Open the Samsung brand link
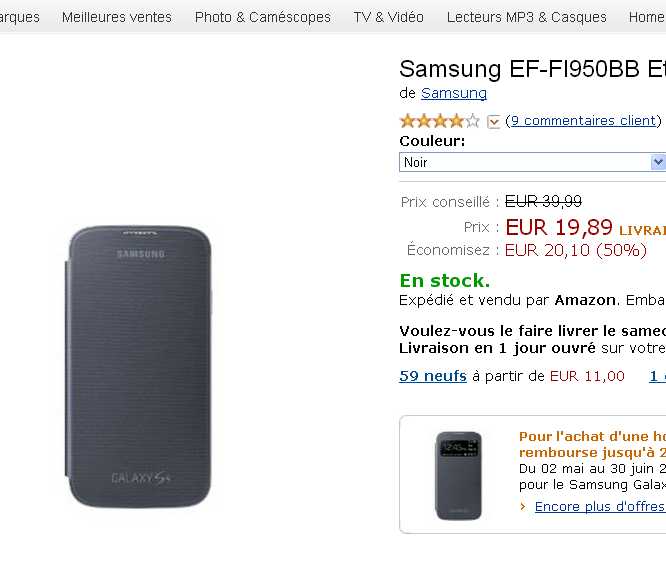Image resolution: width=666 pixels, height=579 pixels. pos(454,93)
